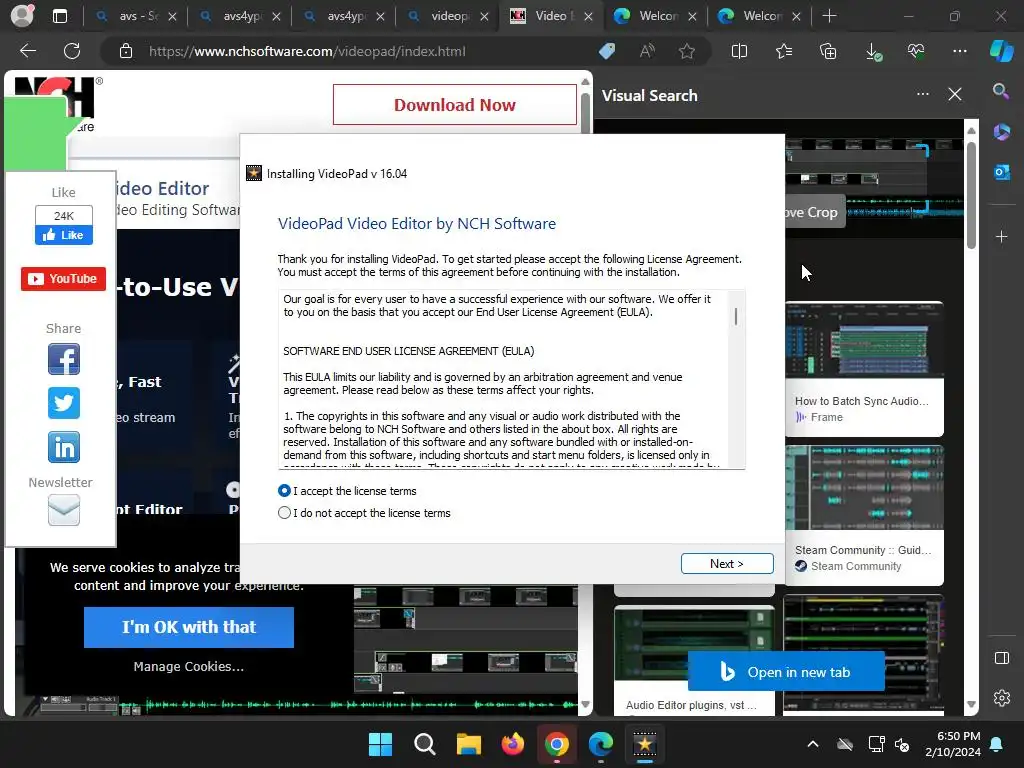Open Visual Search more options menu

pyautogui.click(x=923, y=94)
